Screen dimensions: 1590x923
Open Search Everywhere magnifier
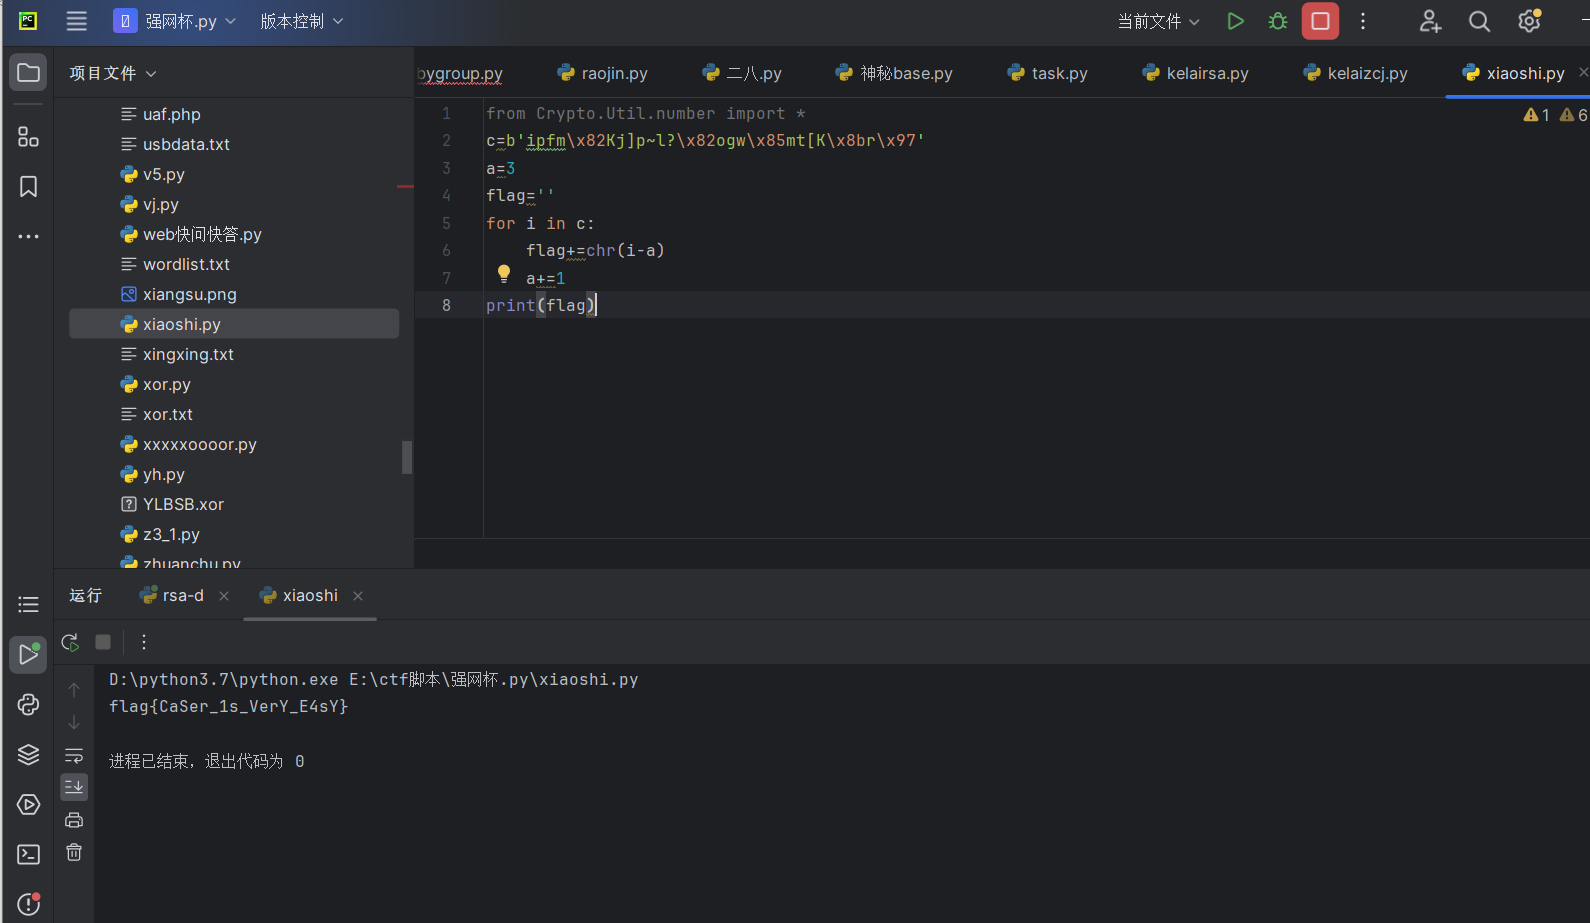(x=1480, y=21)
